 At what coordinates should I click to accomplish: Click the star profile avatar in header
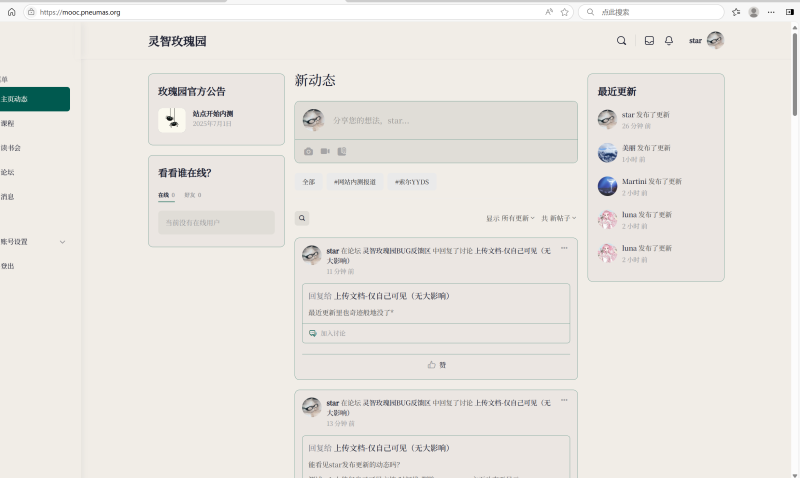click(715, 40)
